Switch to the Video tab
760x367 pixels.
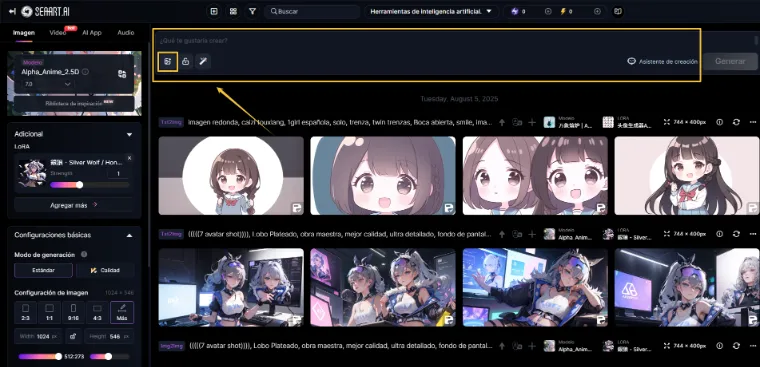58,33
